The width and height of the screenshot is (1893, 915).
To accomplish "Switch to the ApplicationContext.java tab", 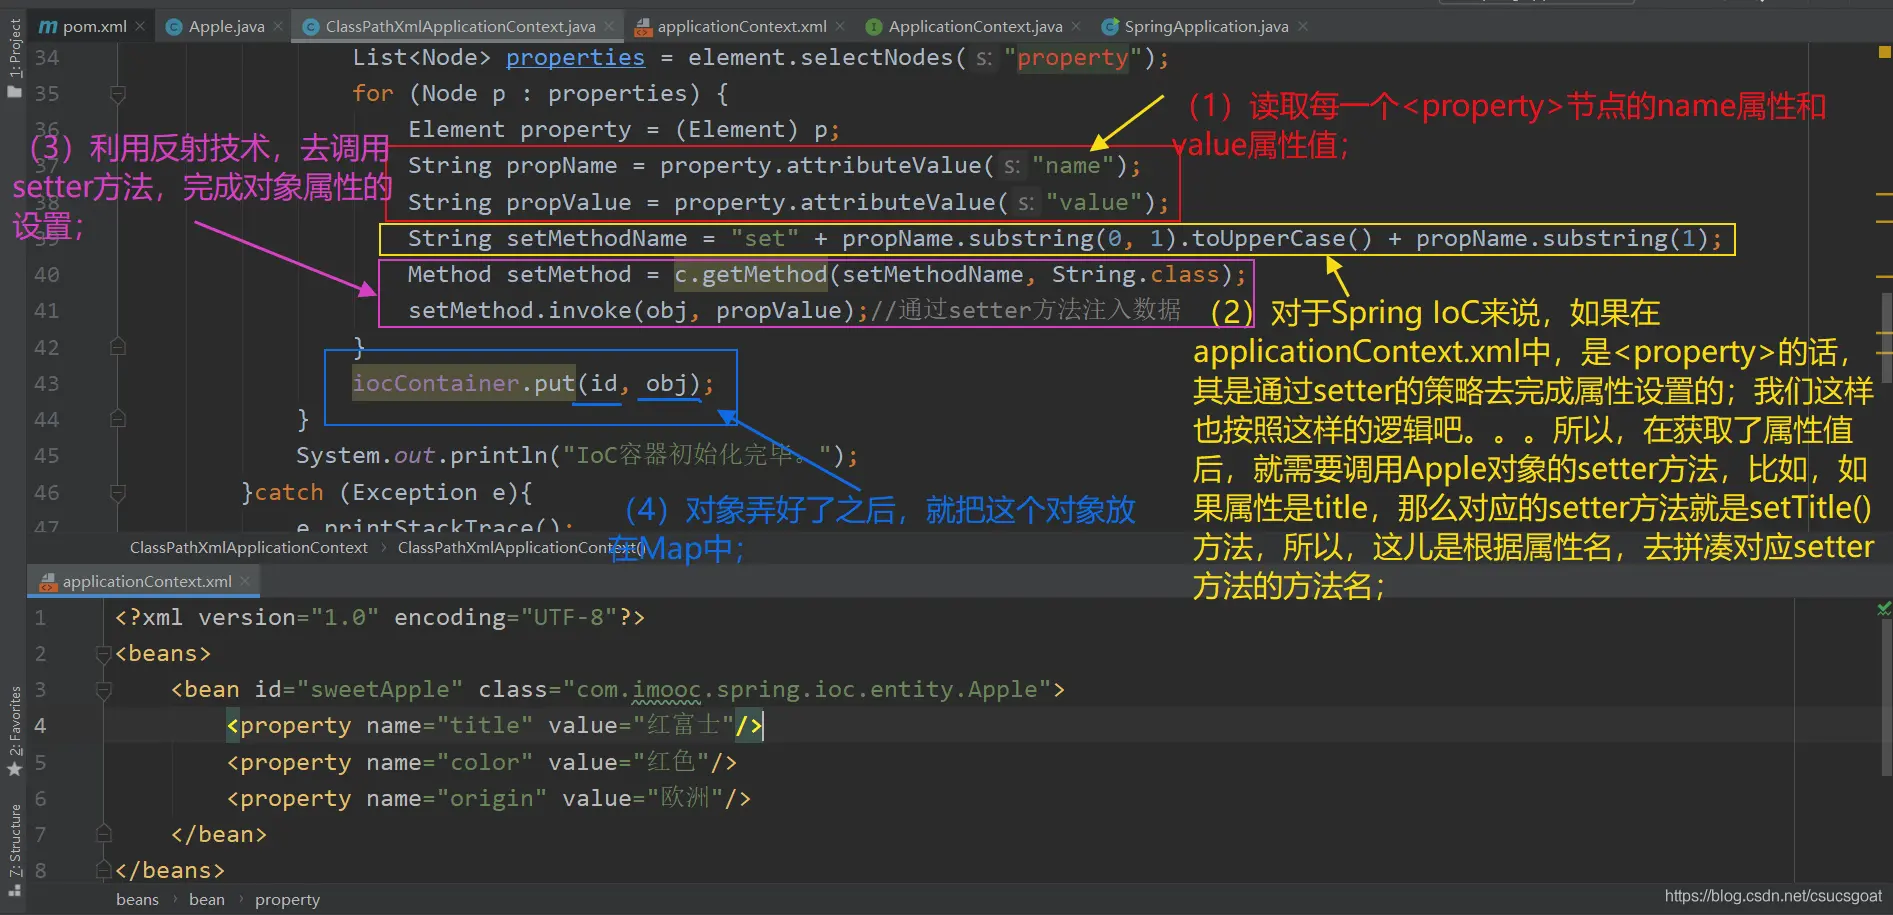I will pos(973,27).
